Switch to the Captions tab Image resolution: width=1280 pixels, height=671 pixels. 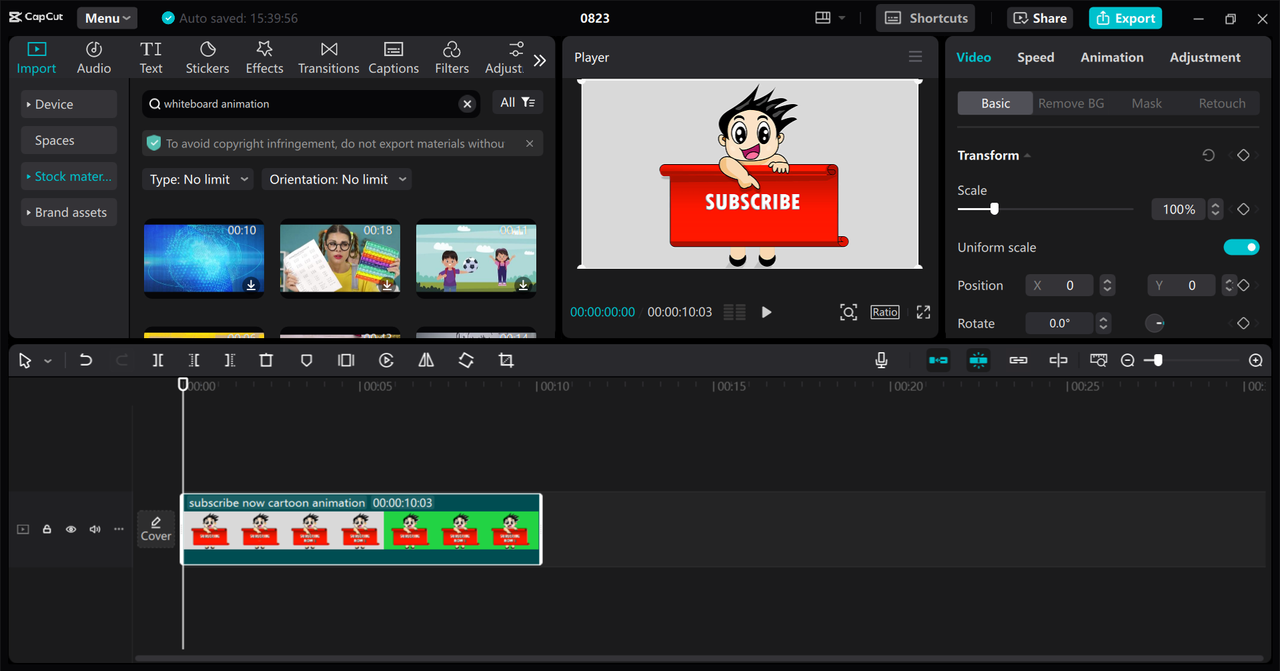(393, 57)
